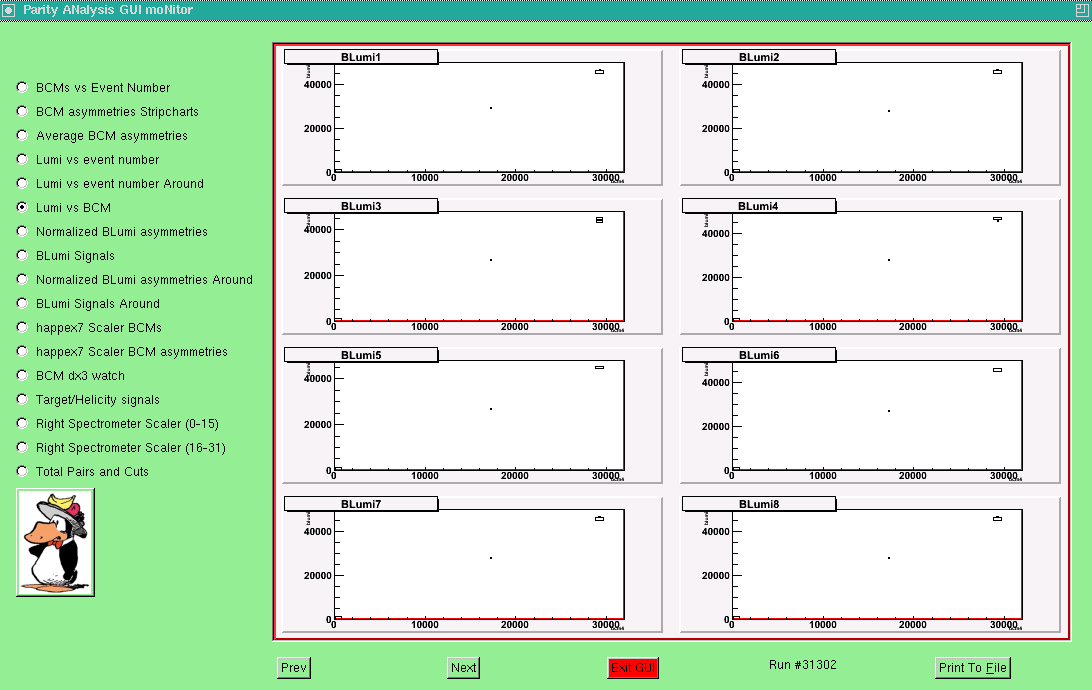
Task: Click the BLumi8 stats box
Action: pyautogui.click(x=997, y=519)
